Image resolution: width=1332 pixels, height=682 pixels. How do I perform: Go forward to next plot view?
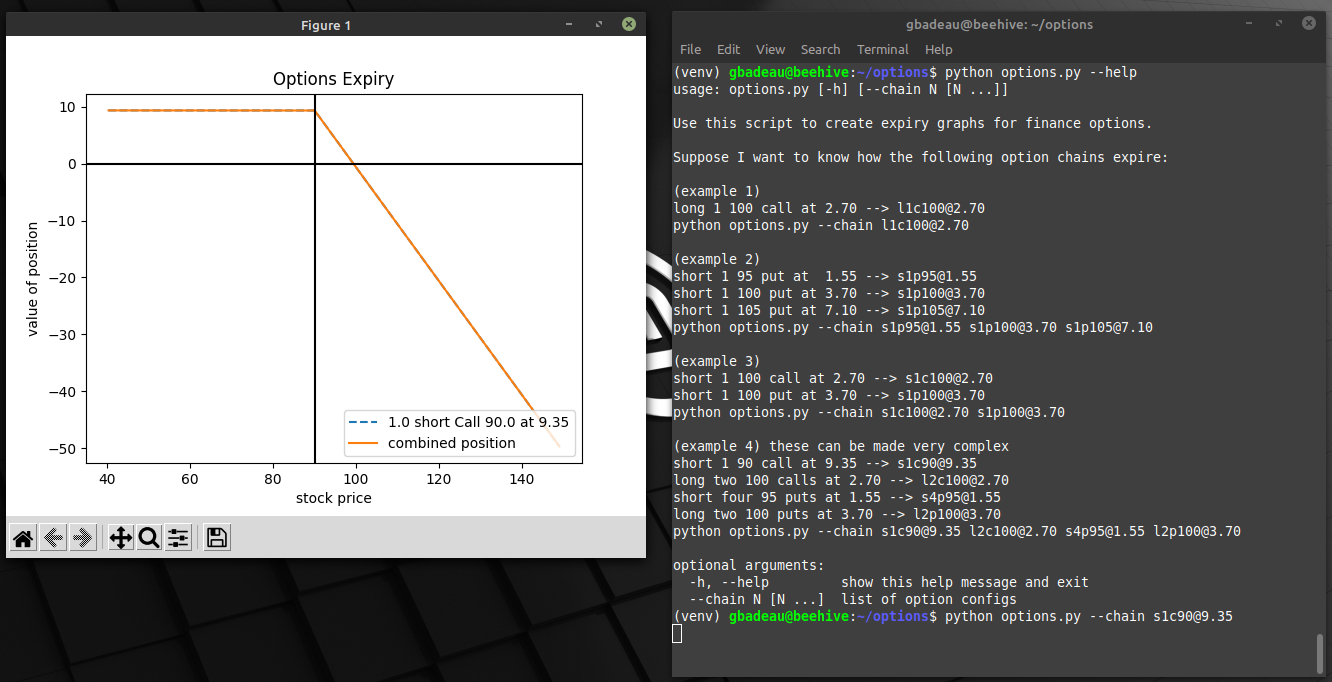tap(83, 538)
